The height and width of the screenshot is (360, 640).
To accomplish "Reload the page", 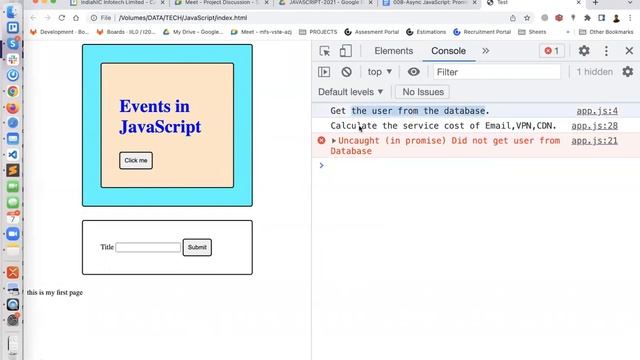I will point(62,18).
